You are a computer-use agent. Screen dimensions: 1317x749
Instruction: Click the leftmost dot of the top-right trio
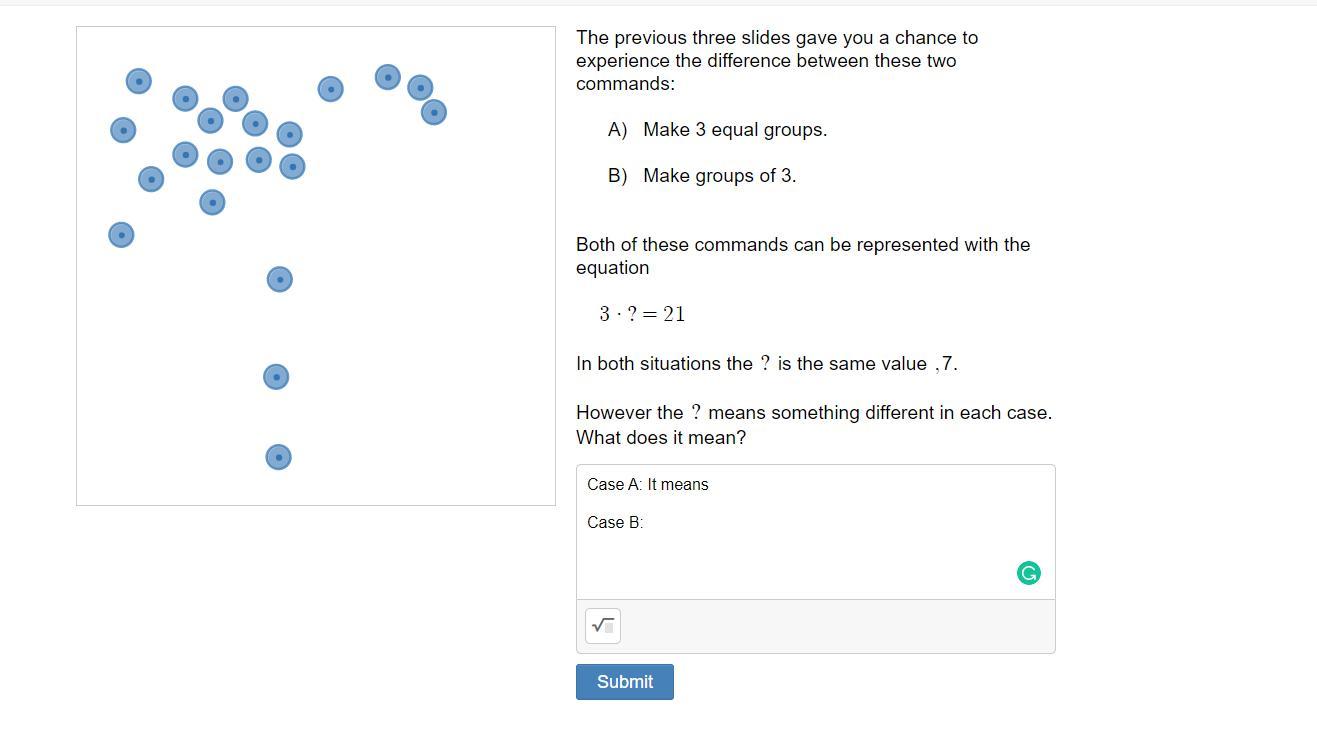[388, 77]
